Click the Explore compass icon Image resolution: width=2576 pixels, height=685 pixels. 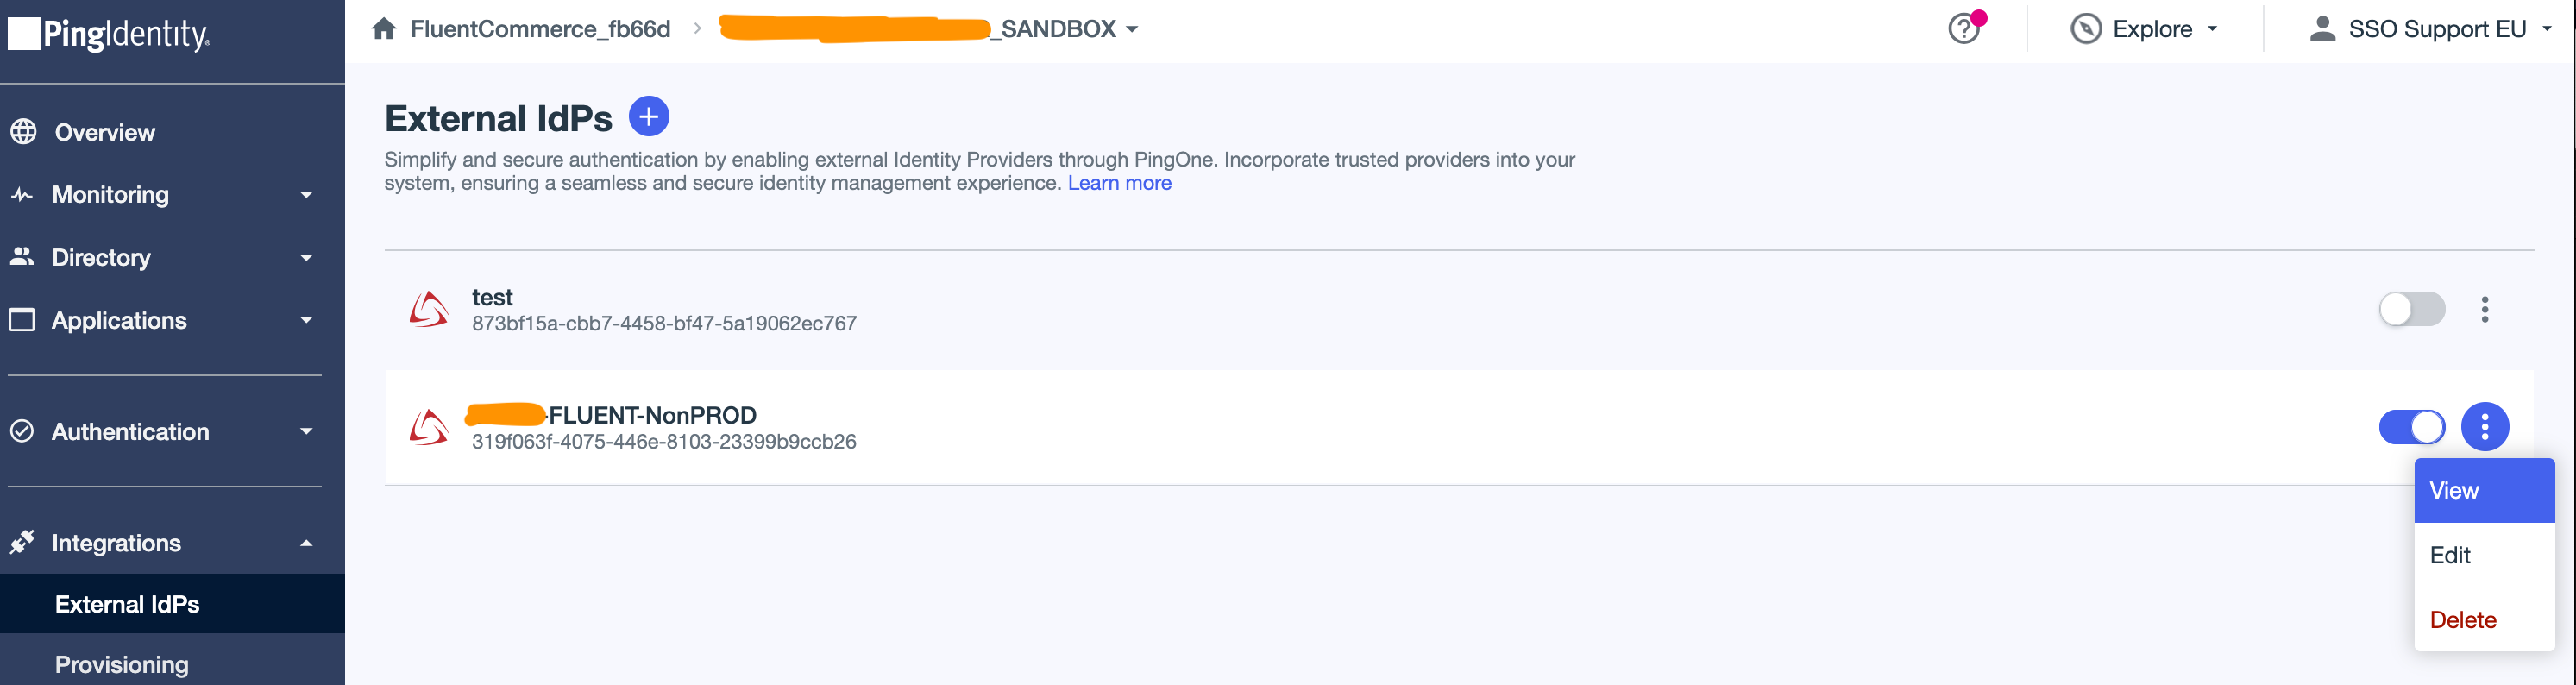point(2085,29)
